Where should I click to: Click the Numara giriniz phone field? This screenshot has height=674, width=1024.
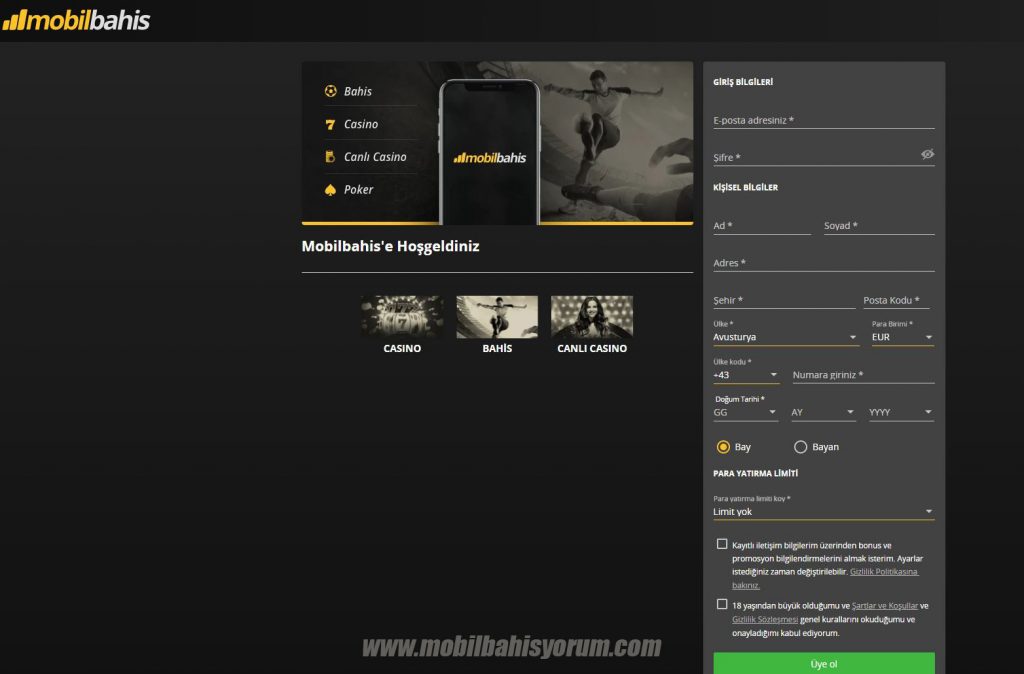coord(863,375)
